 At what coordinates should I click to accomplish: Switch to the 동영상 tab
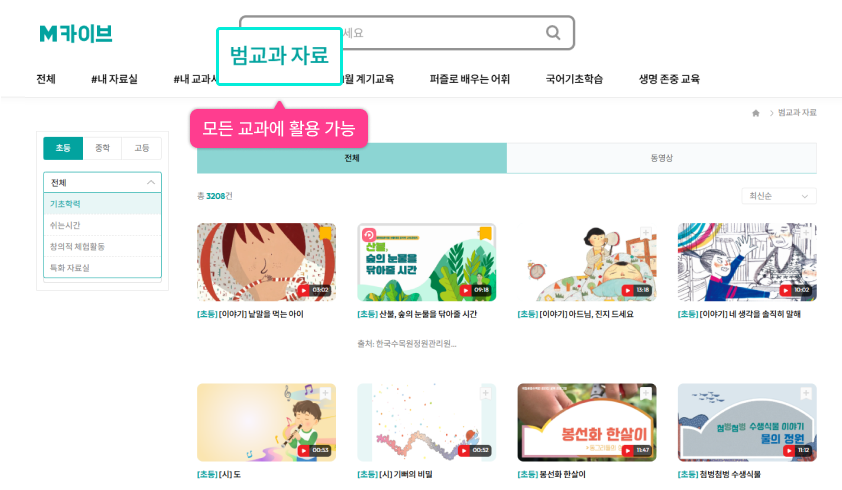tap(662, 158)
